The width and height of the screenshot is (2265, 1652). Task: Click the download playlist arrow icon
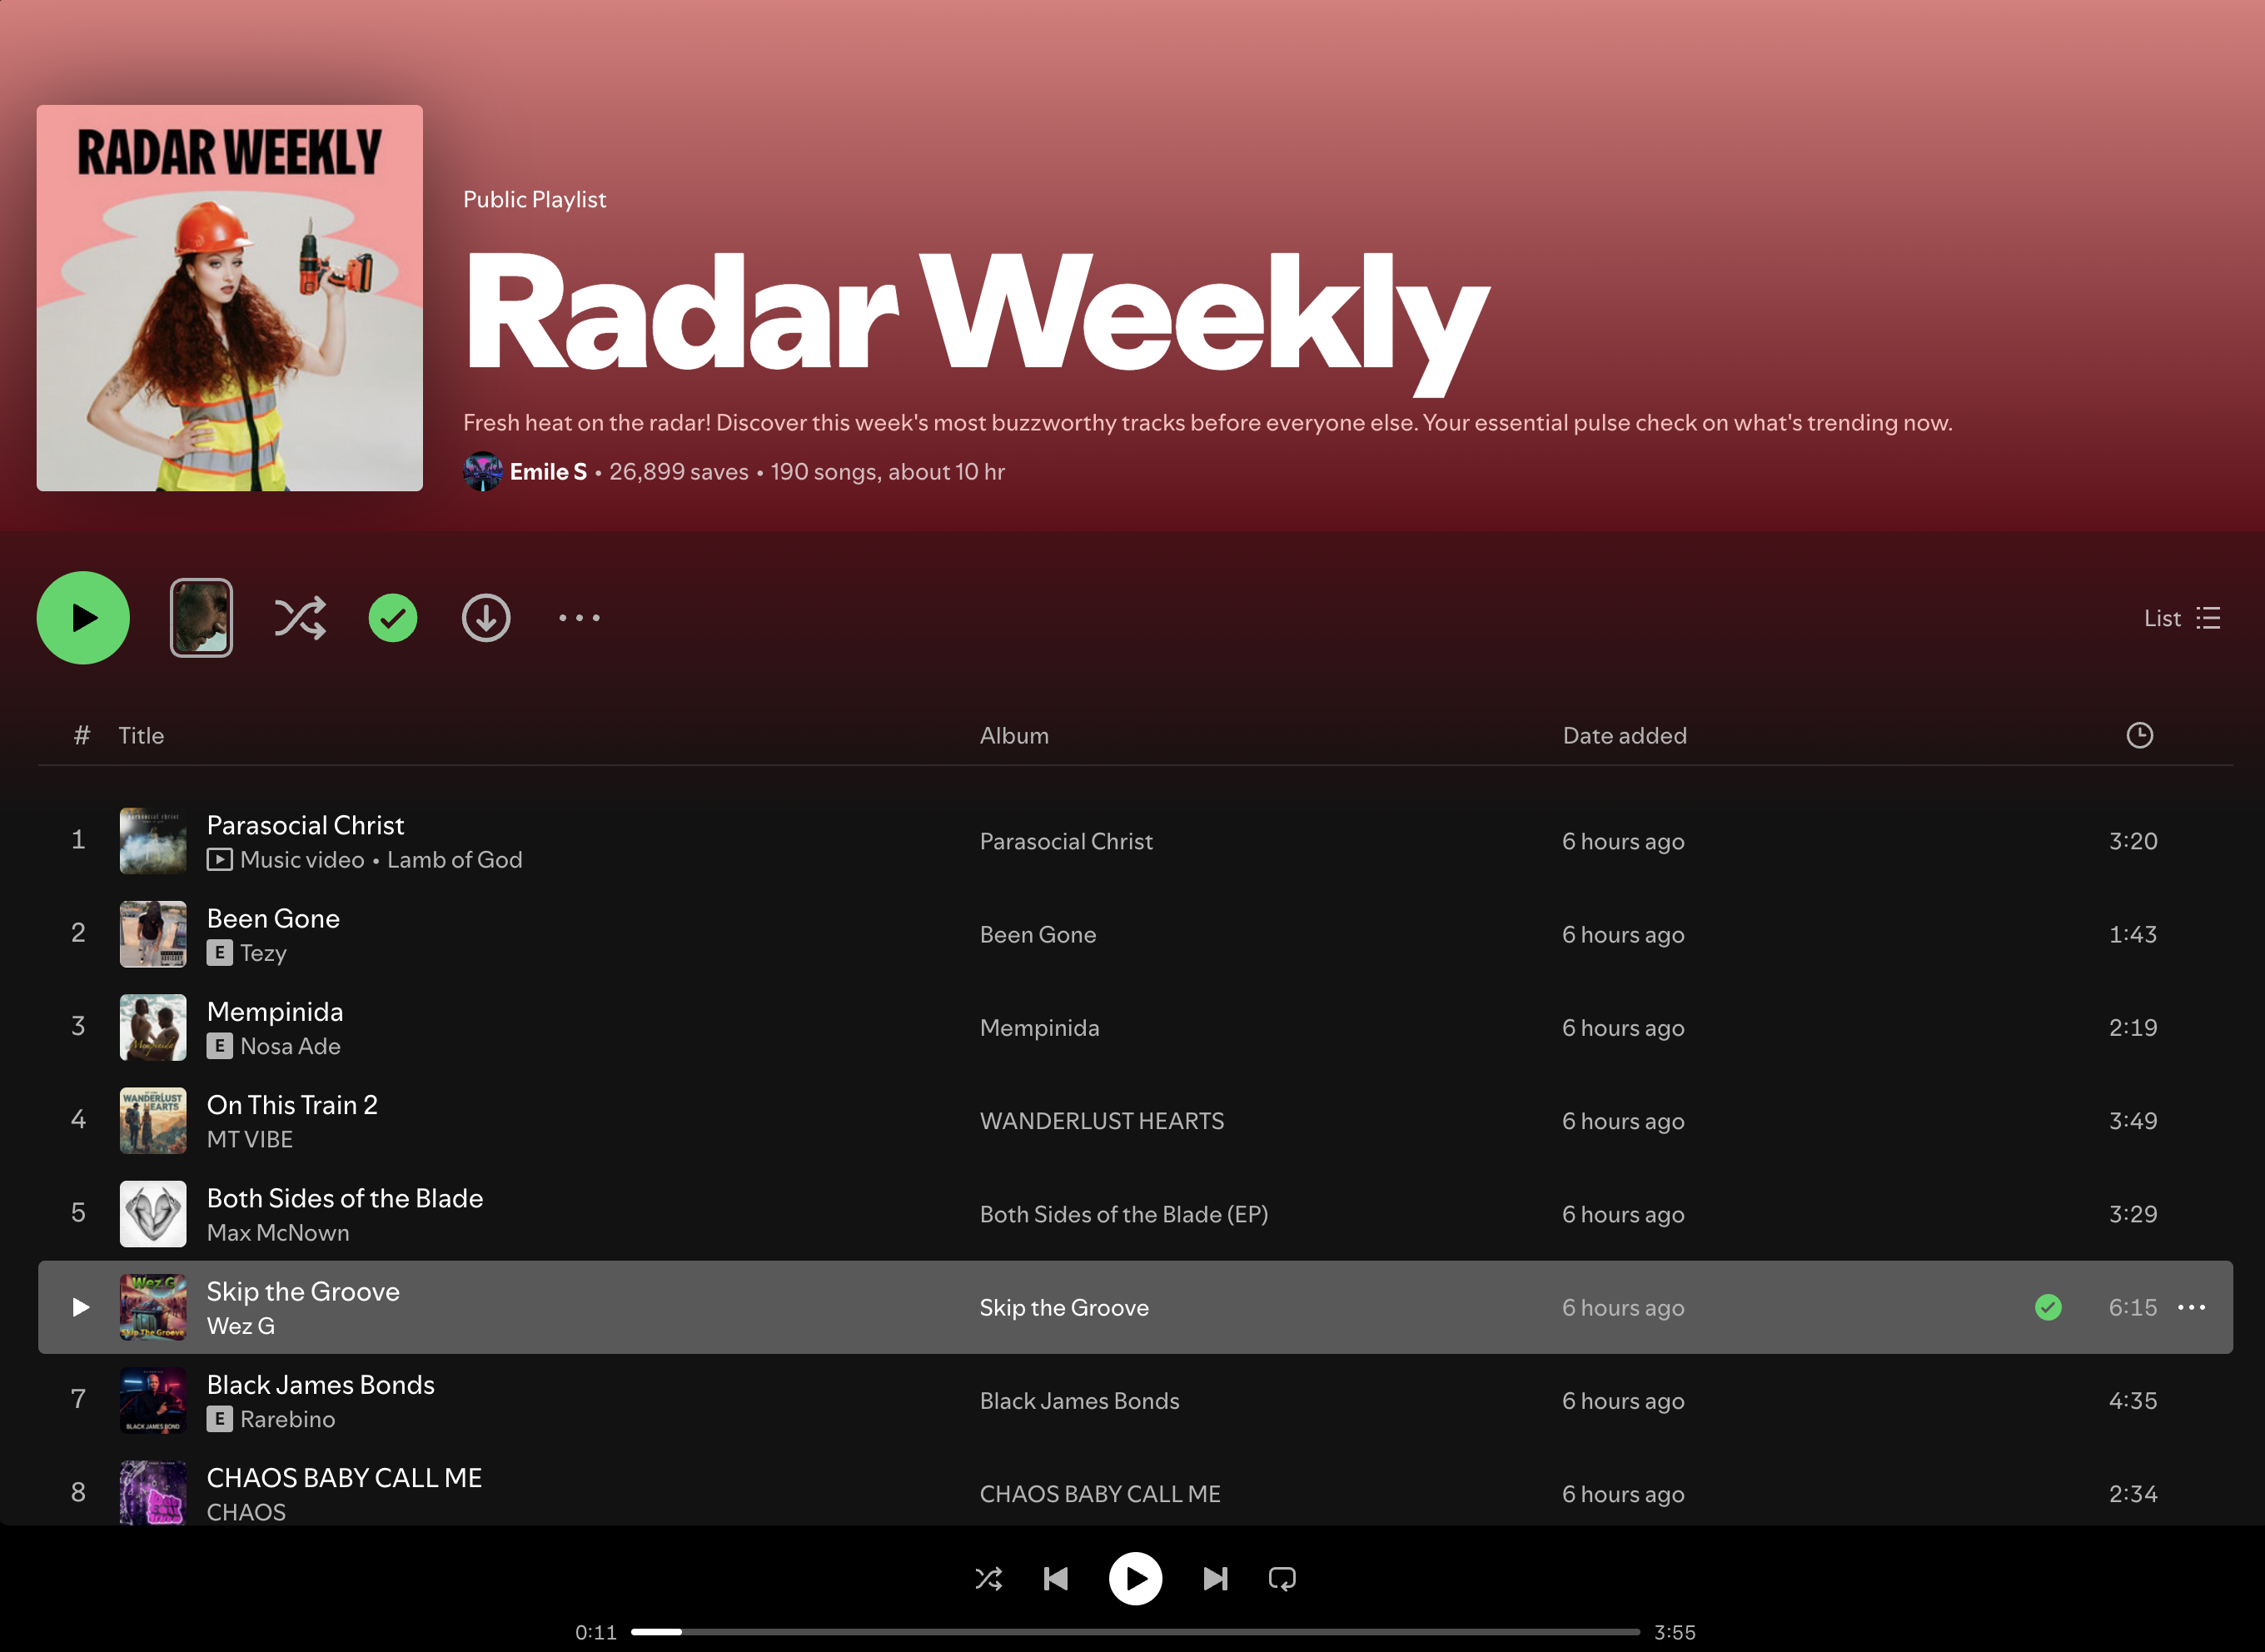486,618
